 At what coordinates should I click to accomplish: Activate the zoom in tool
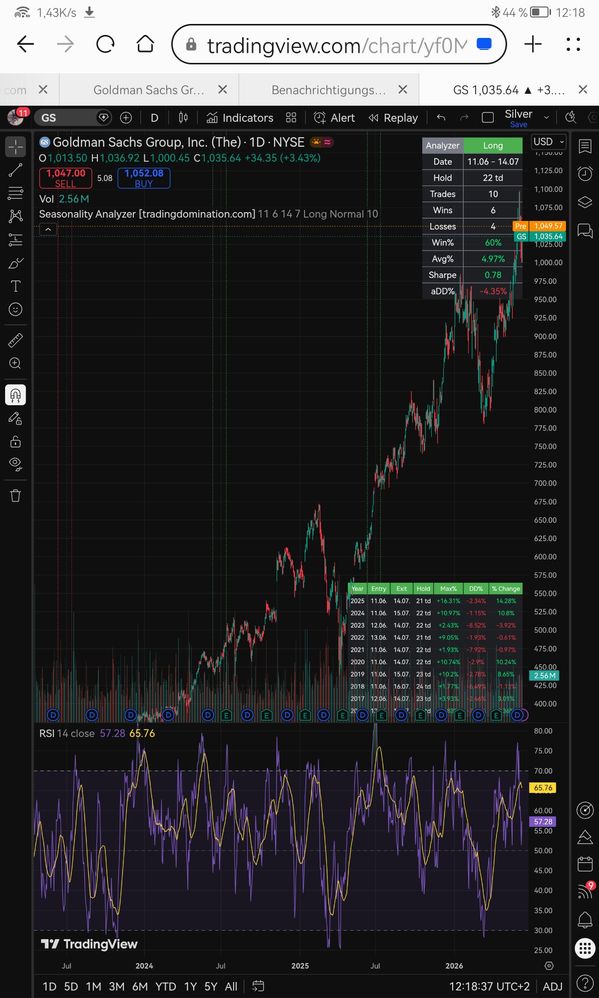[x=15, y=363]
